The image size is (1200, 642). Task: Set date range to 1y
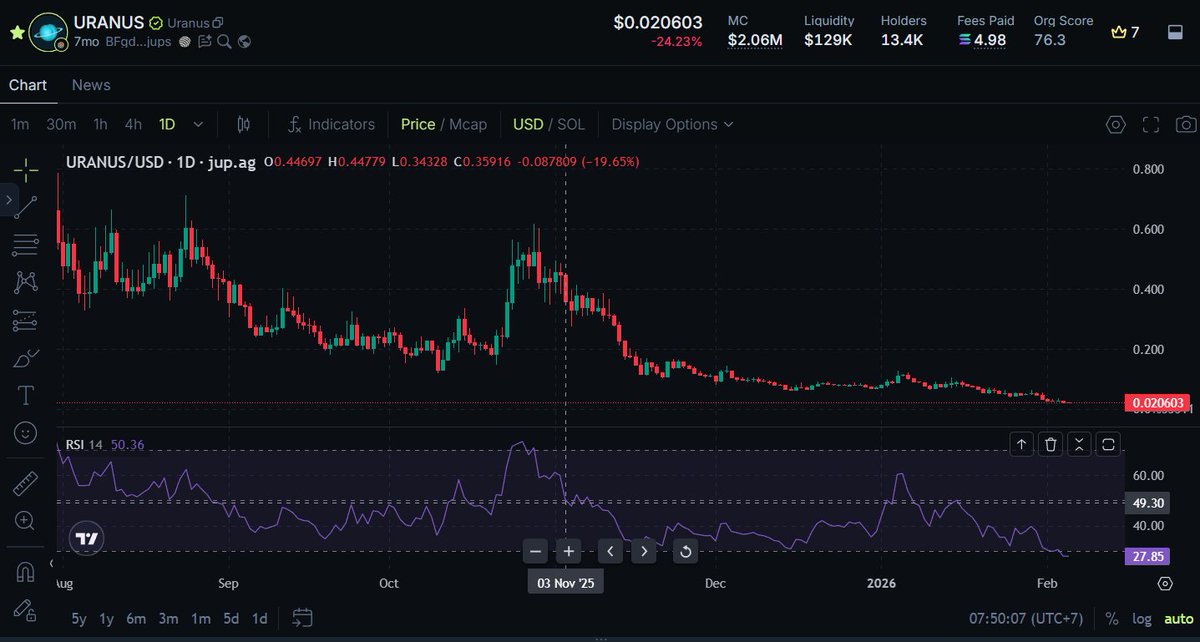click(108, 618)
